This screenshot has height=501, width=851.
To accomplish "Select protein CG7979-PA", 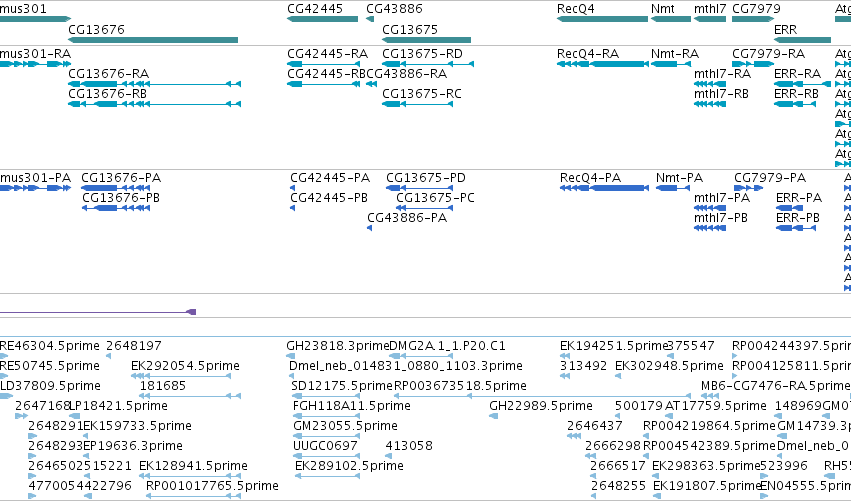I will click(x=770, y=178).
